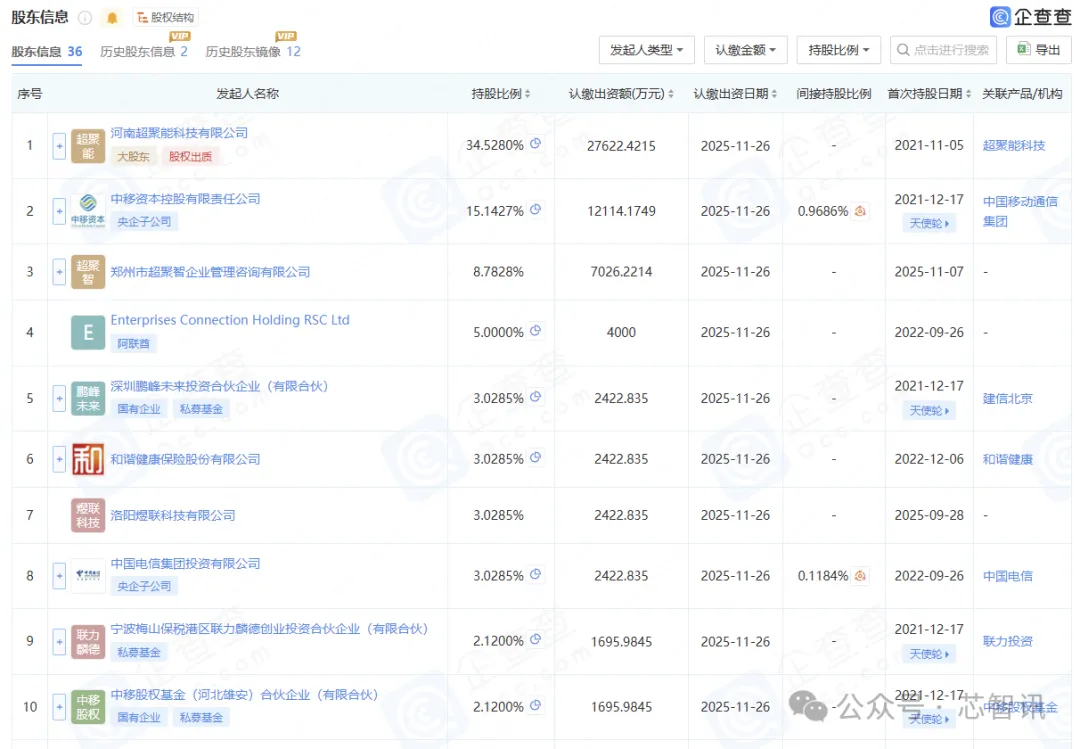
Task: Click the orange alert icon next to 0.9686%
Action: click(x=861, y=211)
